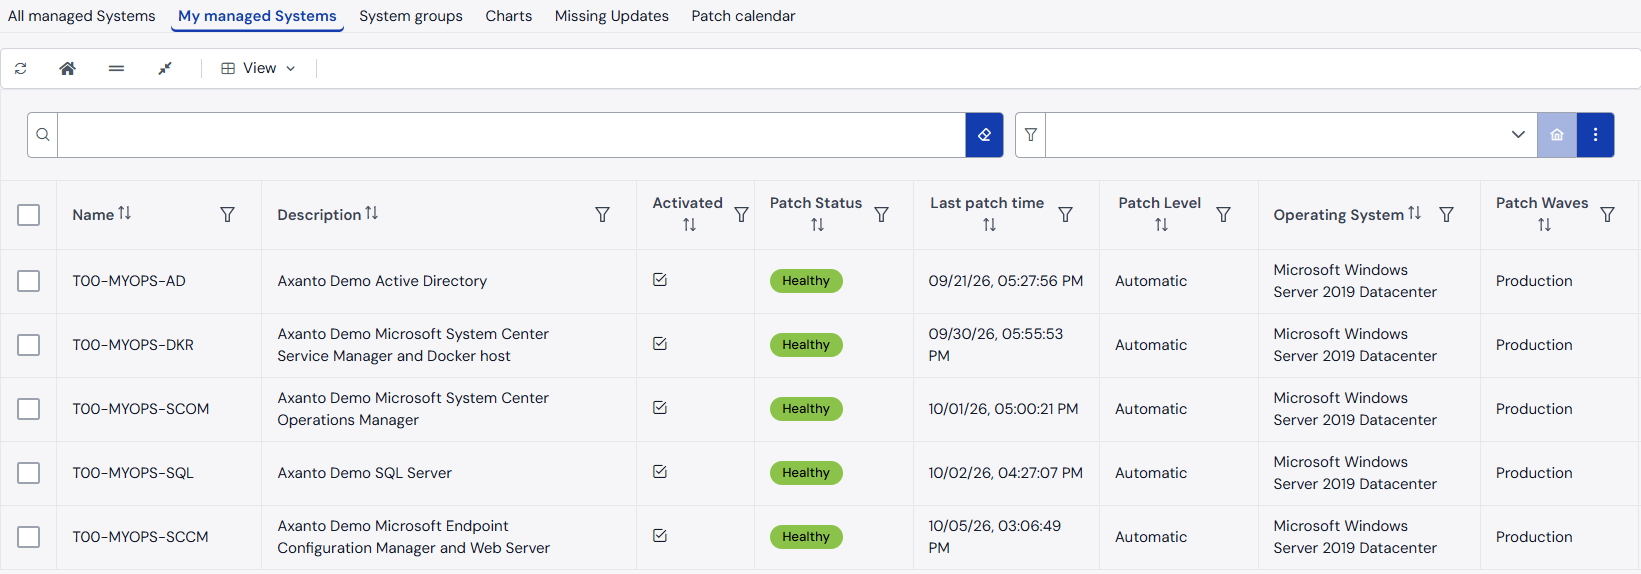Open the TOO-MYOPS-AD system name

tap(129, 281)
